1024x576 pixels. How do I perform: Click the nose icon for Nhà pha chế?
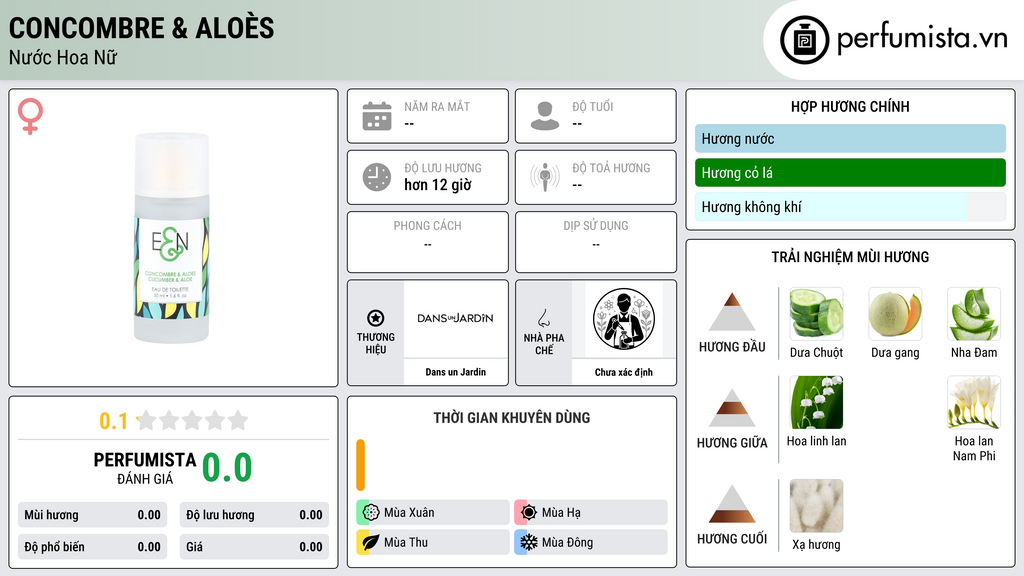click(x=543, y=318)
